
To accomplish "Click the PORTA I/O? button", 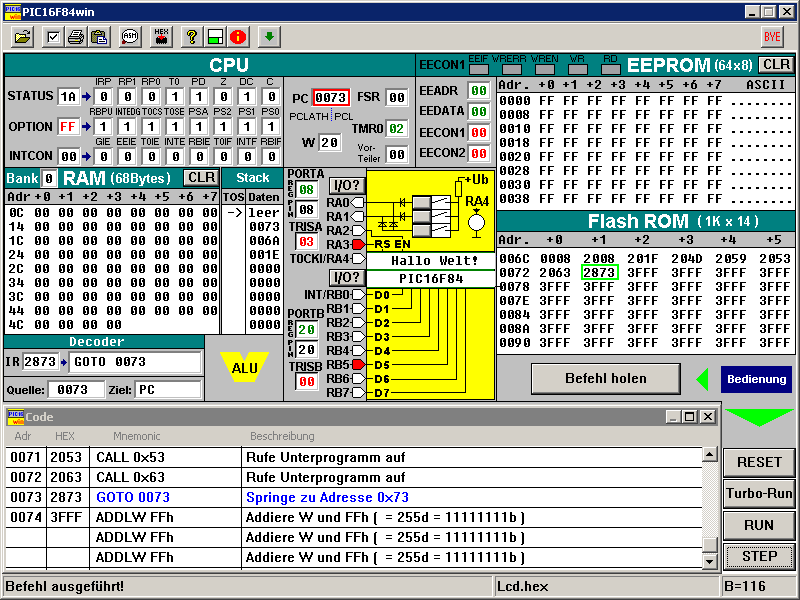I will (x=345, y=184).
